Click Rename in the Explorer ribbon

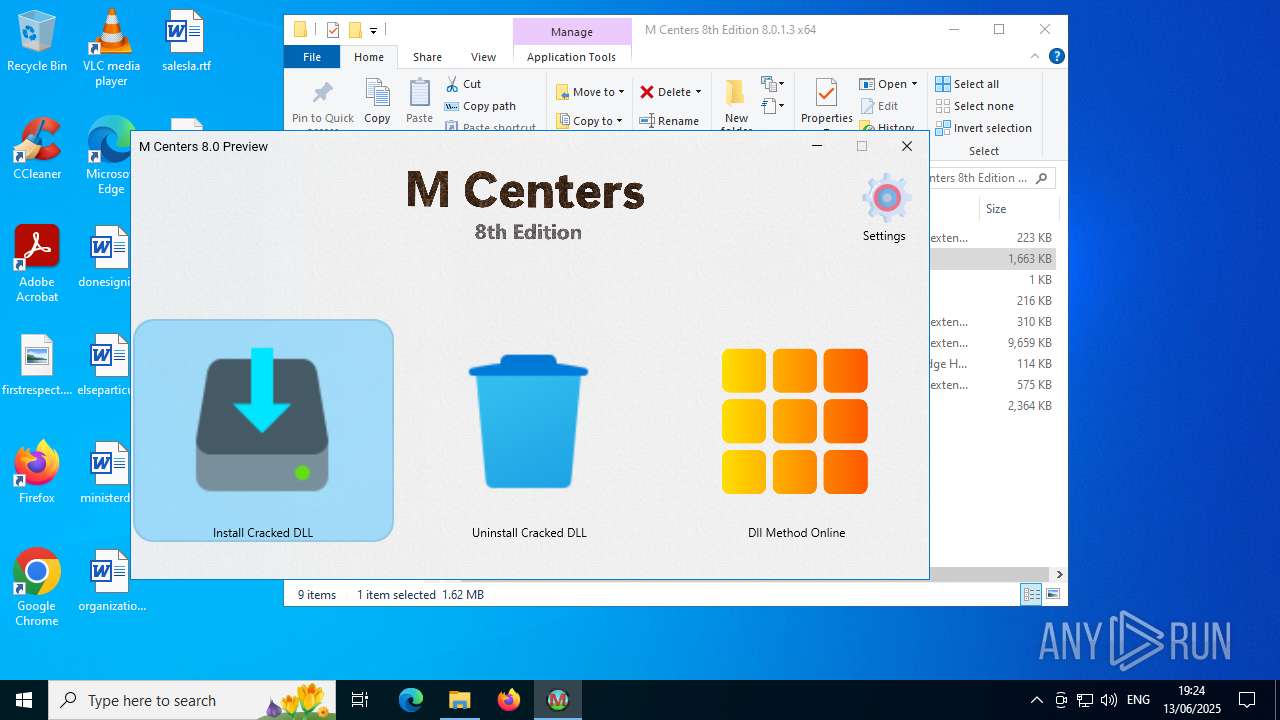click(x=669, y=121)
